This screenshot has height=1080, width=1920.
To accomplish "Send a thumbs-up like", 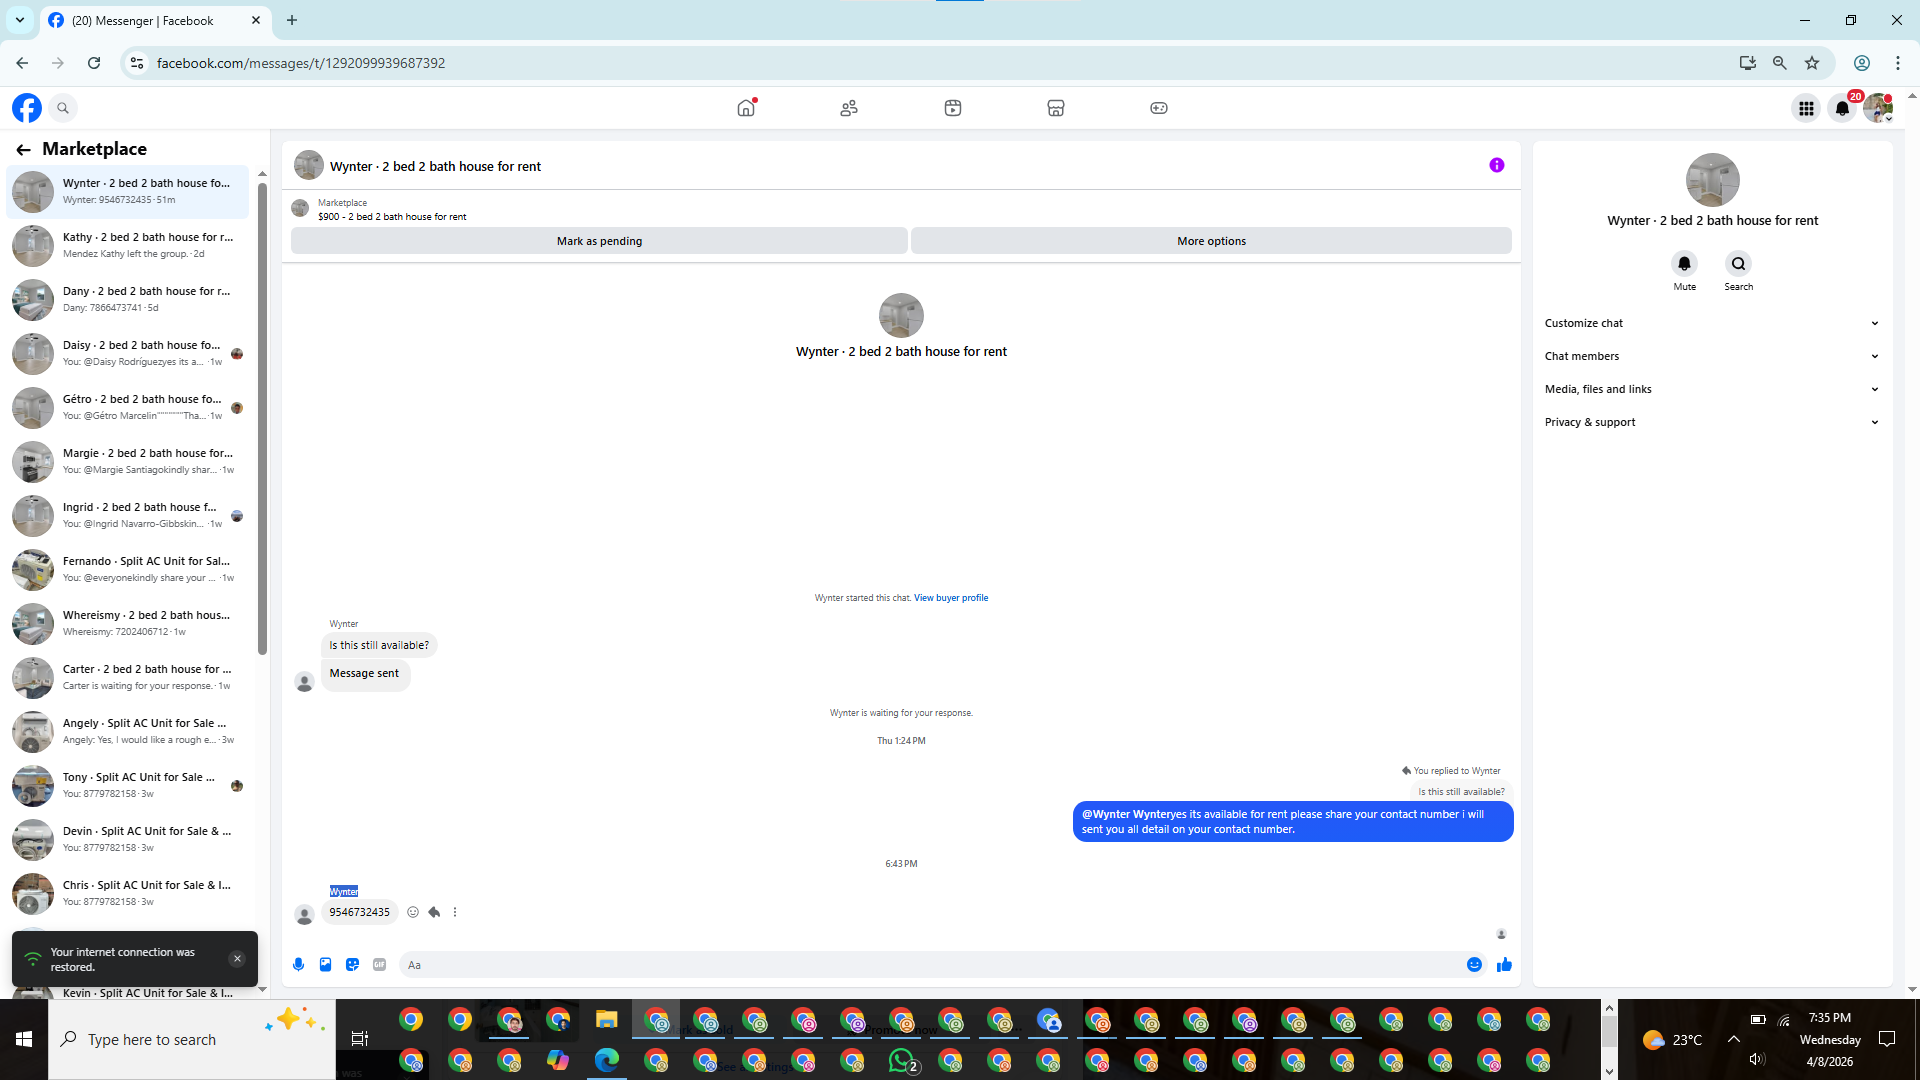I will click(1504, 965).
